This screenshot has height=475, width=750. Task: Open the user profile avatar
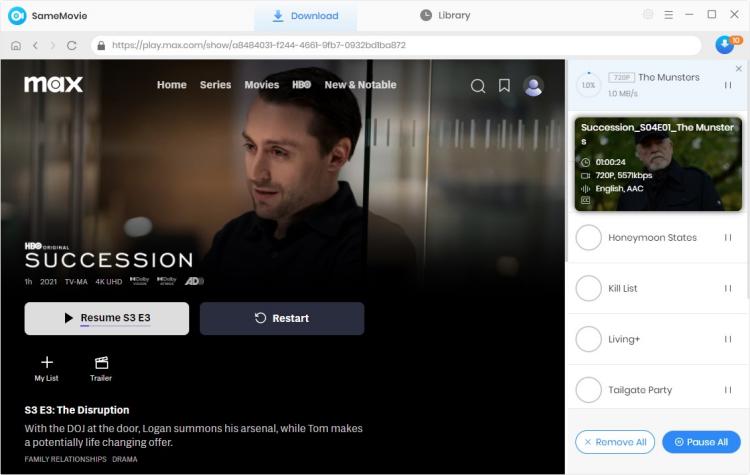pos(533,86)
